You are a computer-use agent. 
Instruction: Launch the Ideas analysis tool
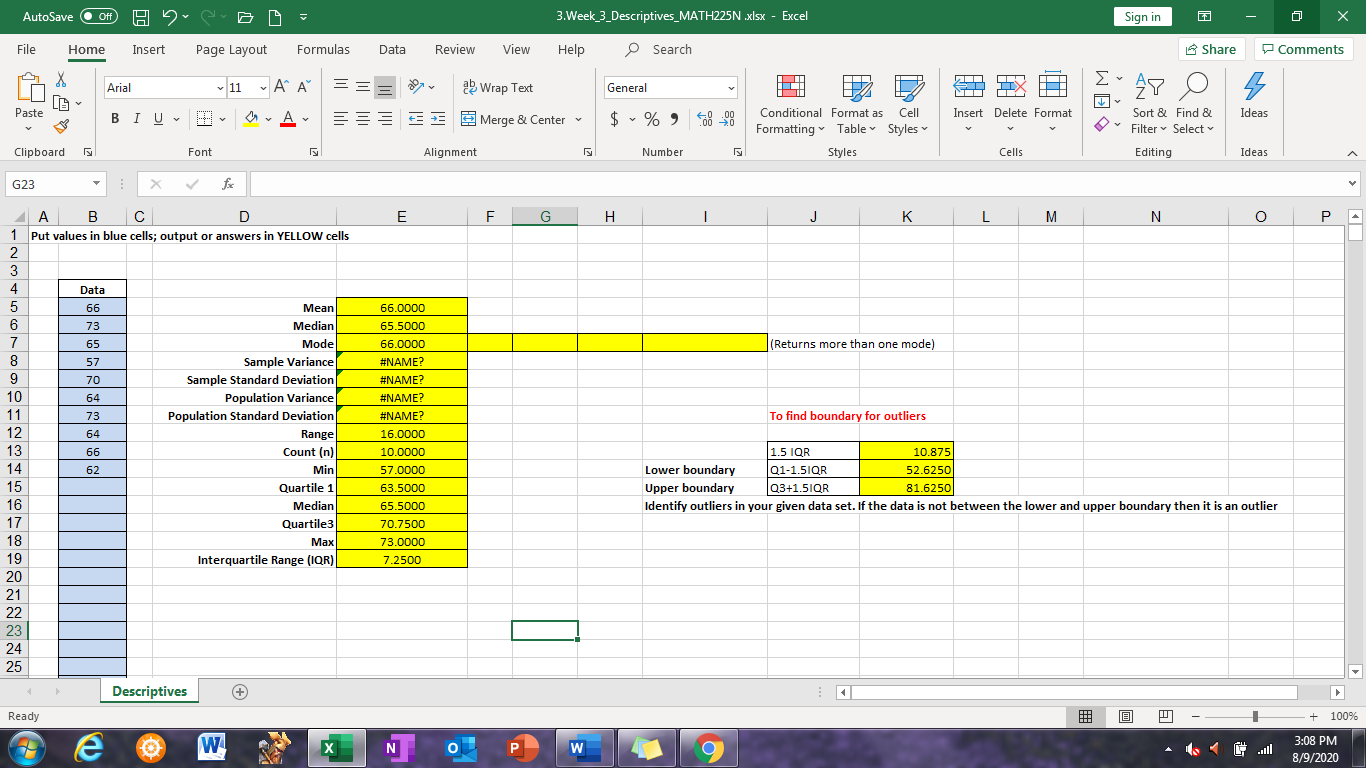click(x=1253, y=104)
